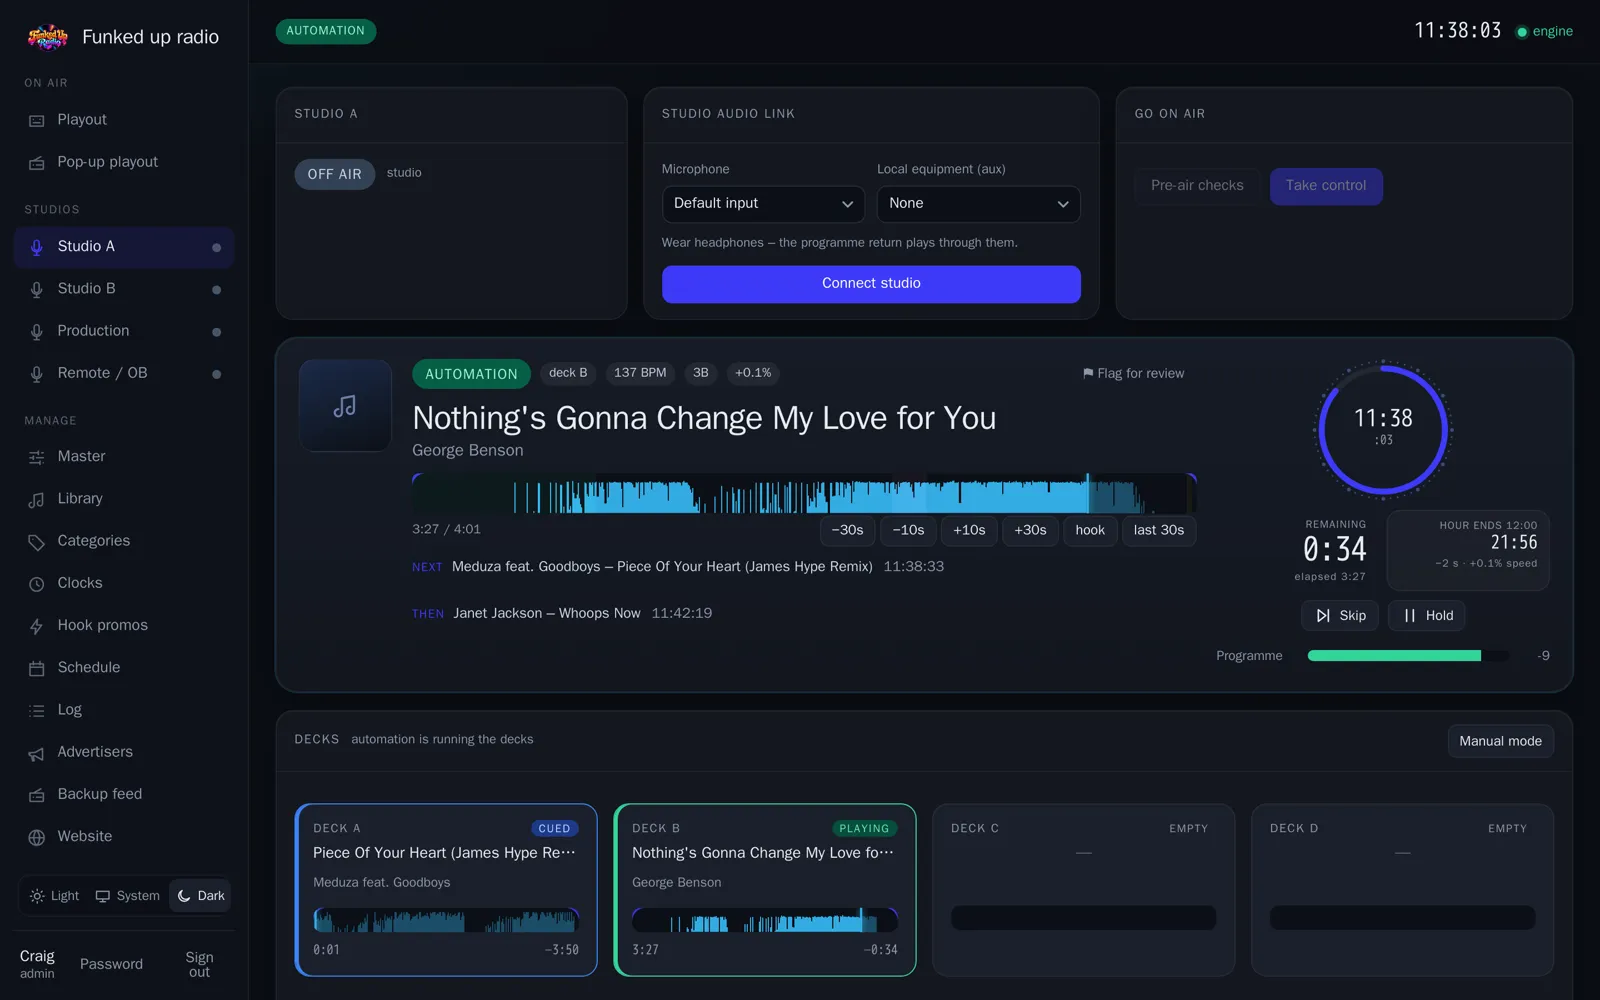Select the Deck A cued card
The image size is (1600, 1000).
coord(446,890)
